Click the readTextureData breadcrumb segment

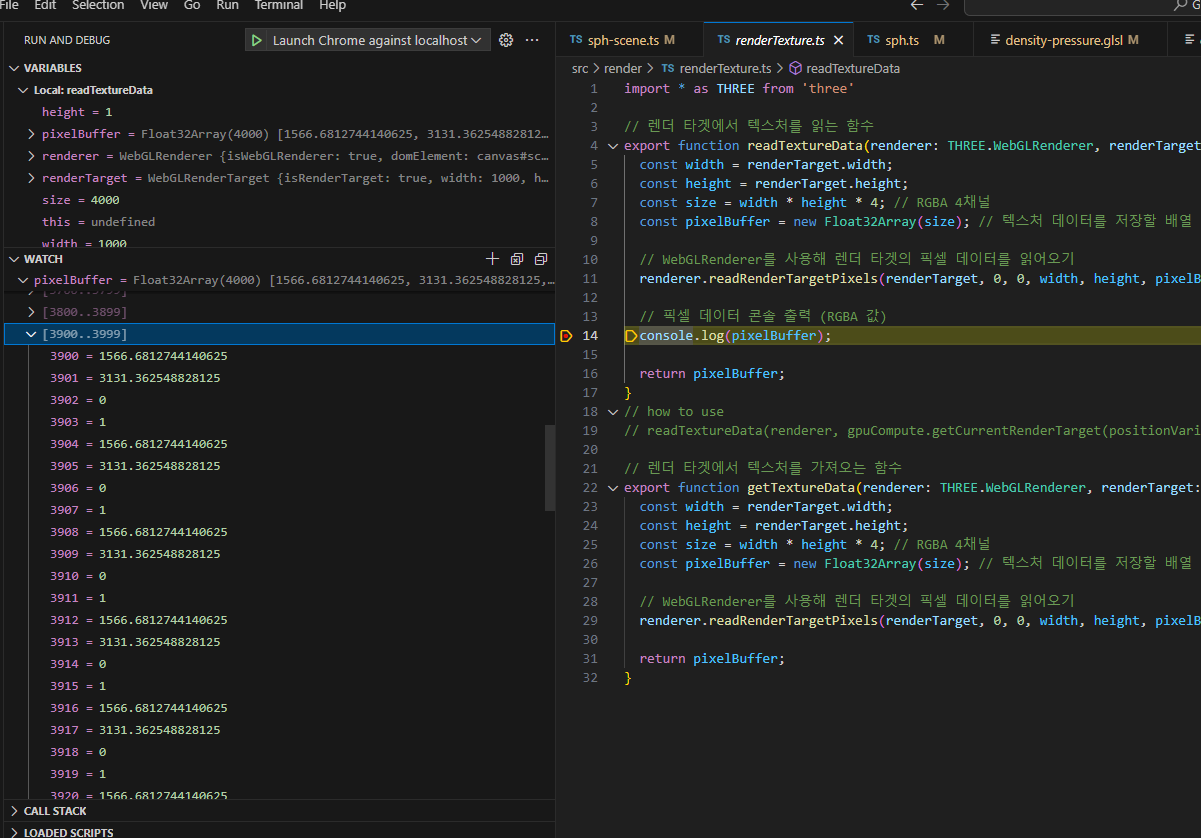(x=853, y=69)
